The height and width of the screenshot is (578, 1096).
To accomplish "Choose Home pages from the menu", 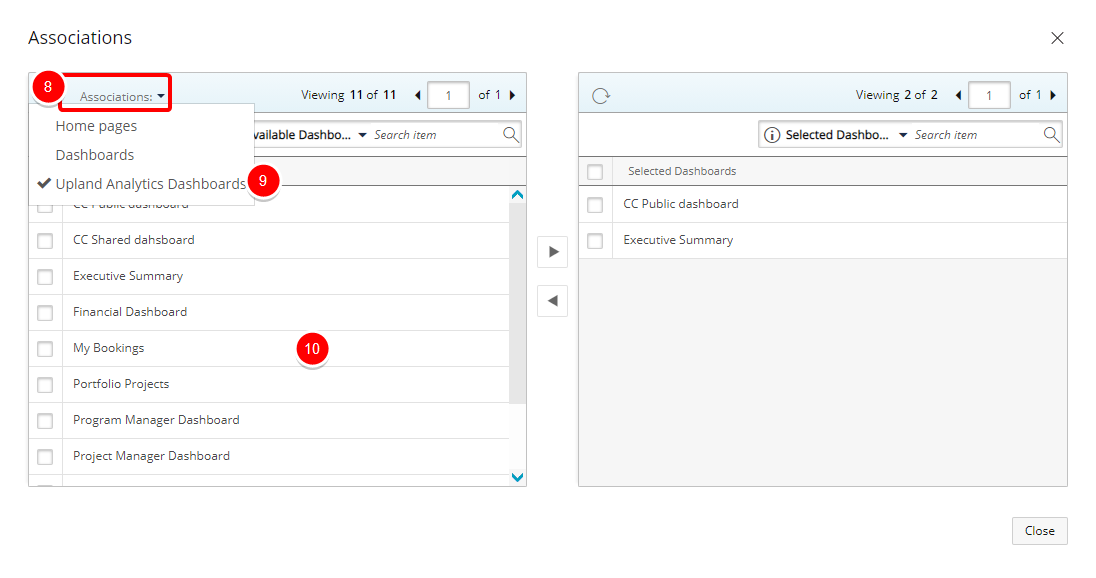I will click(96, 126).
